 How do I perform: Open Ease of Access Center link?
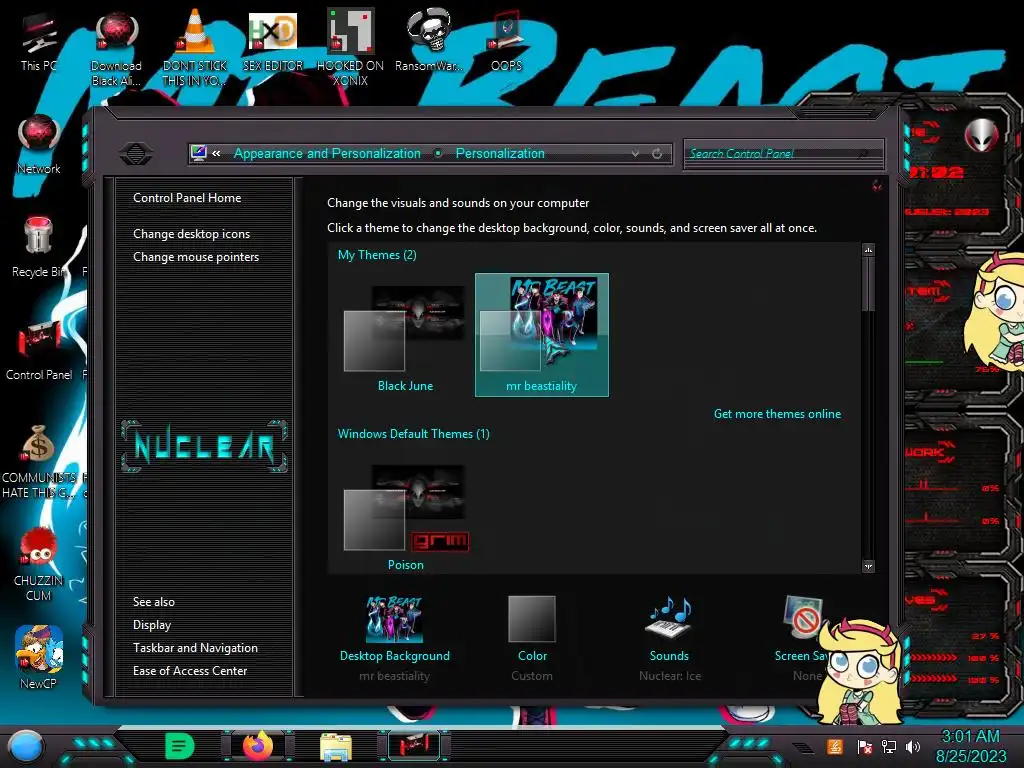190,671
